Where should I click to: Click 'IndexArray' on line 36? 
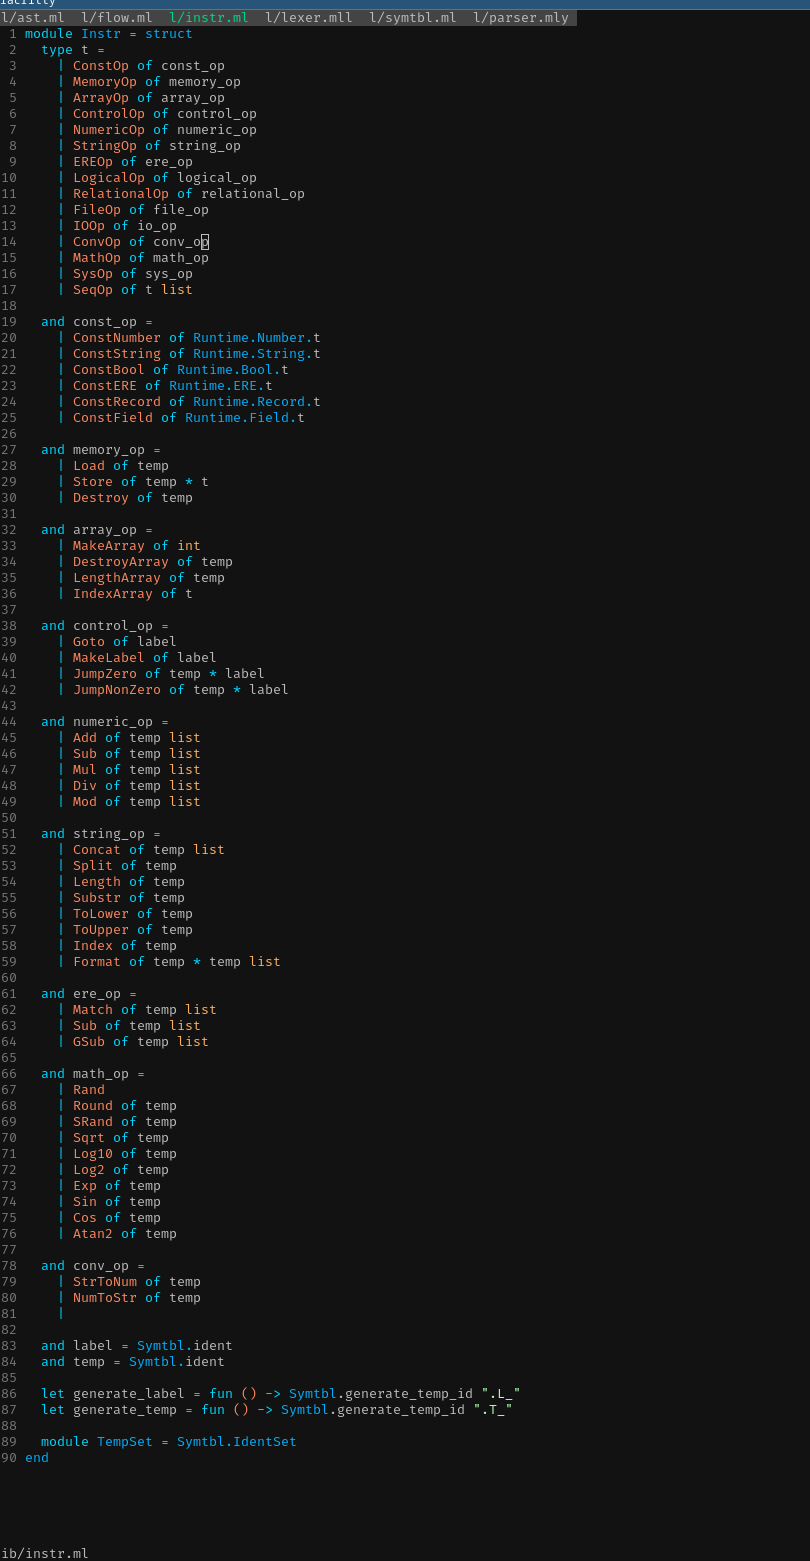pyautogui.click(x=113, y=594)
